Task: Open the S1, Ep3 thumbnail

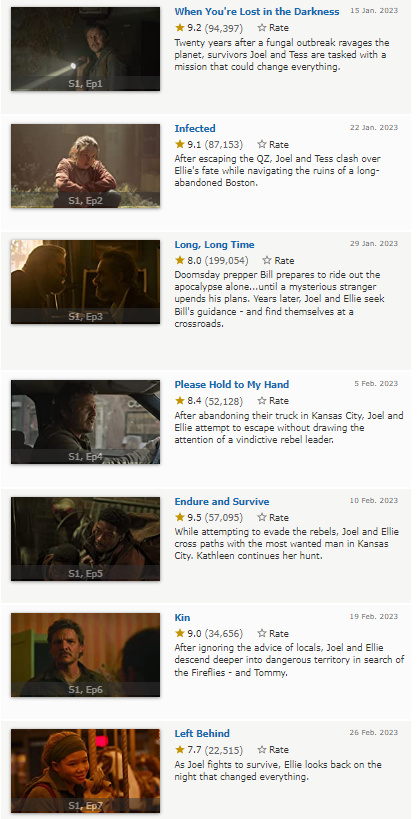Action: [x=86, y=282]
